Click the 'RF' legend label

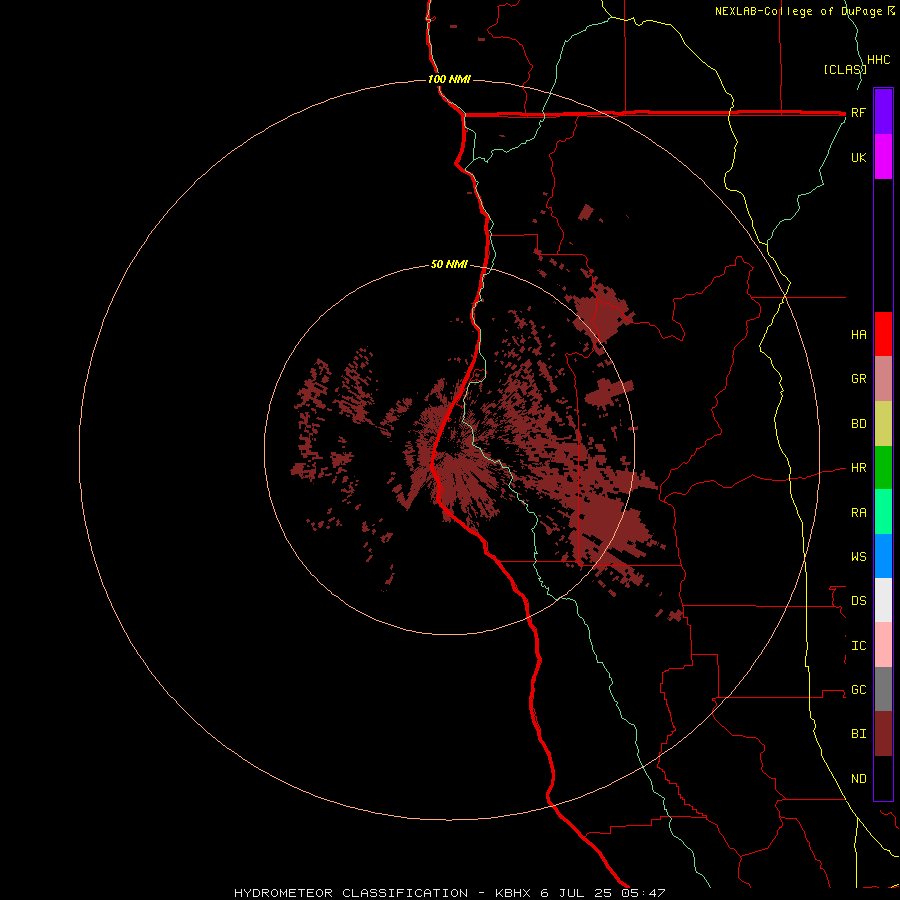pyautogui.click(x=859, y=112)
